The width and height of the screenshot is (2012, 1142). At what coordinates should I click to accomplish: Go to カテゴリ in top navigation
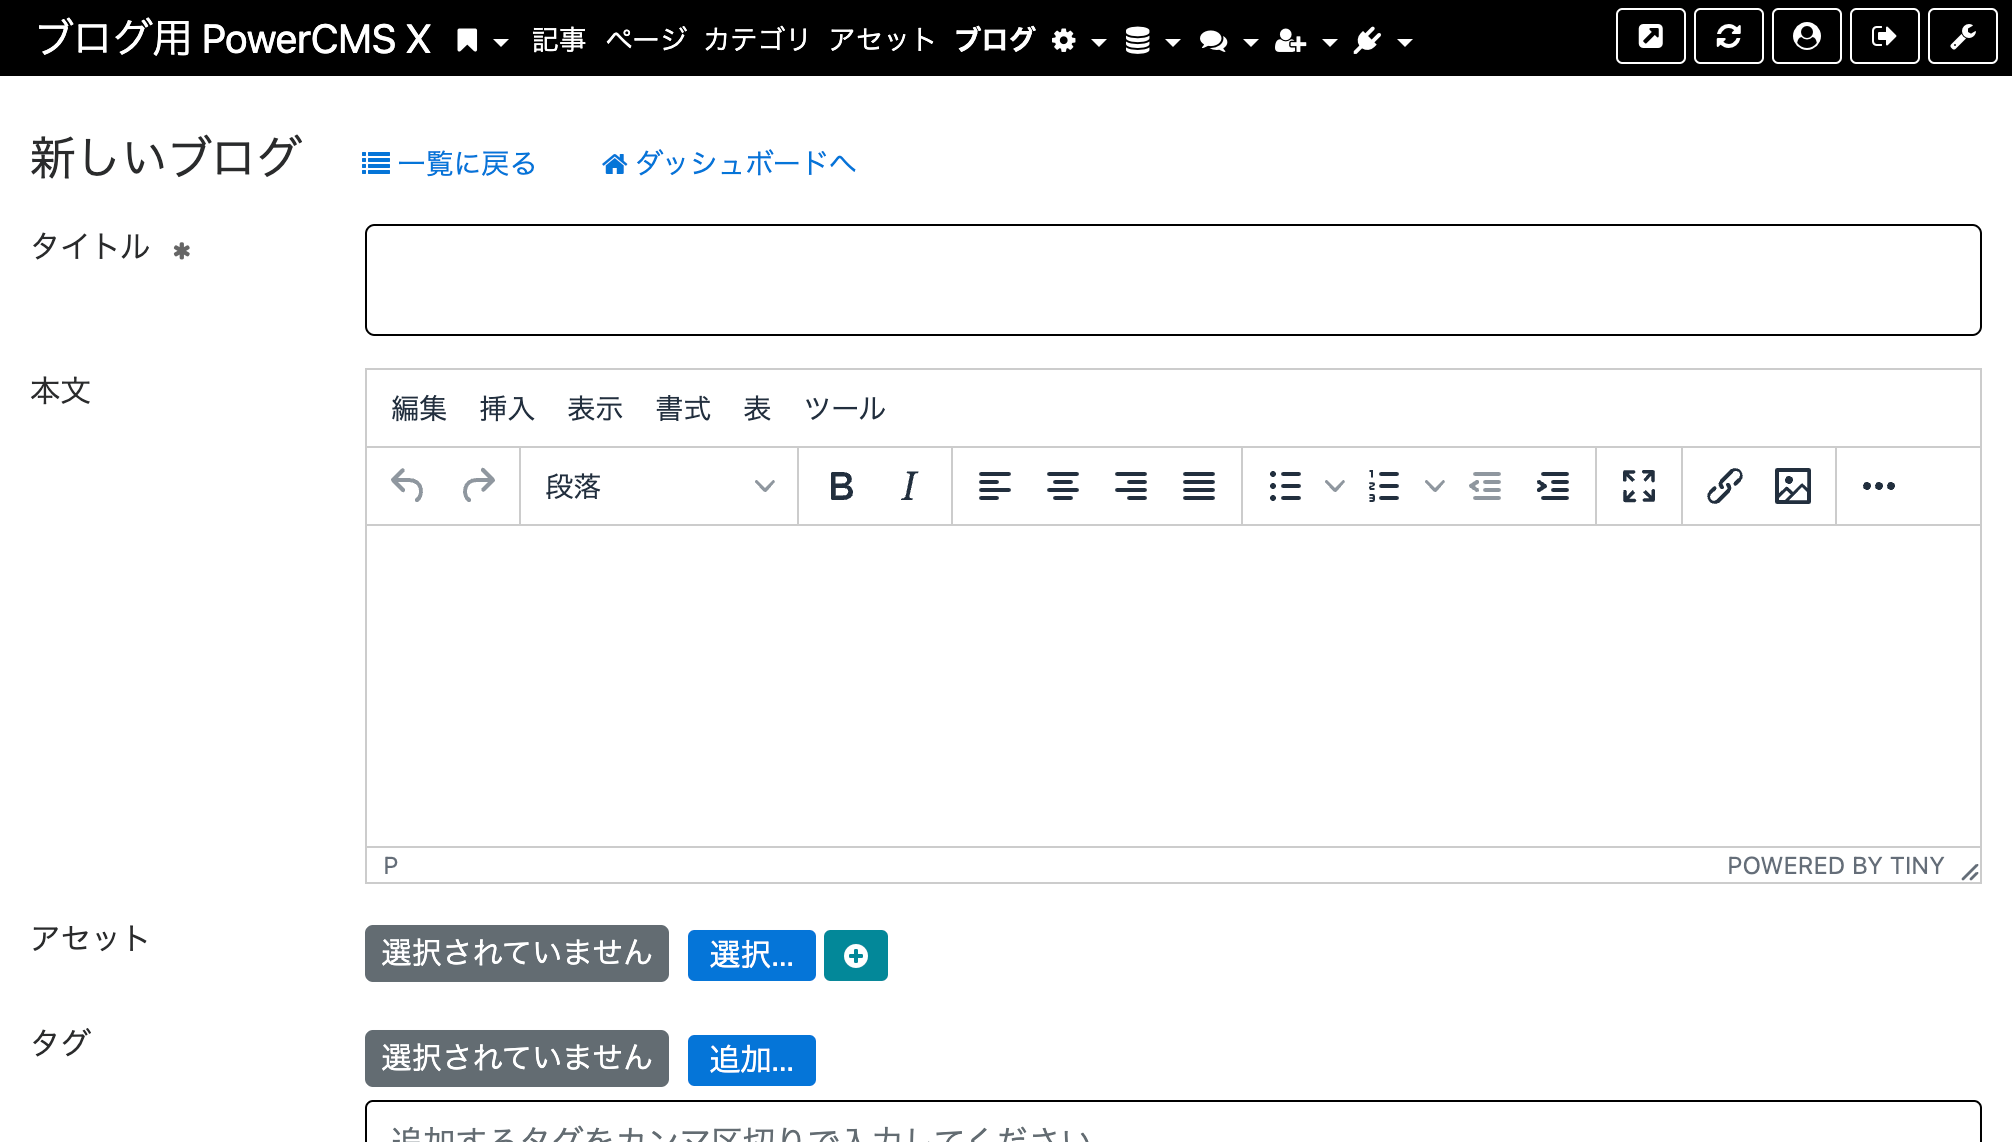(x=757, y=40)
